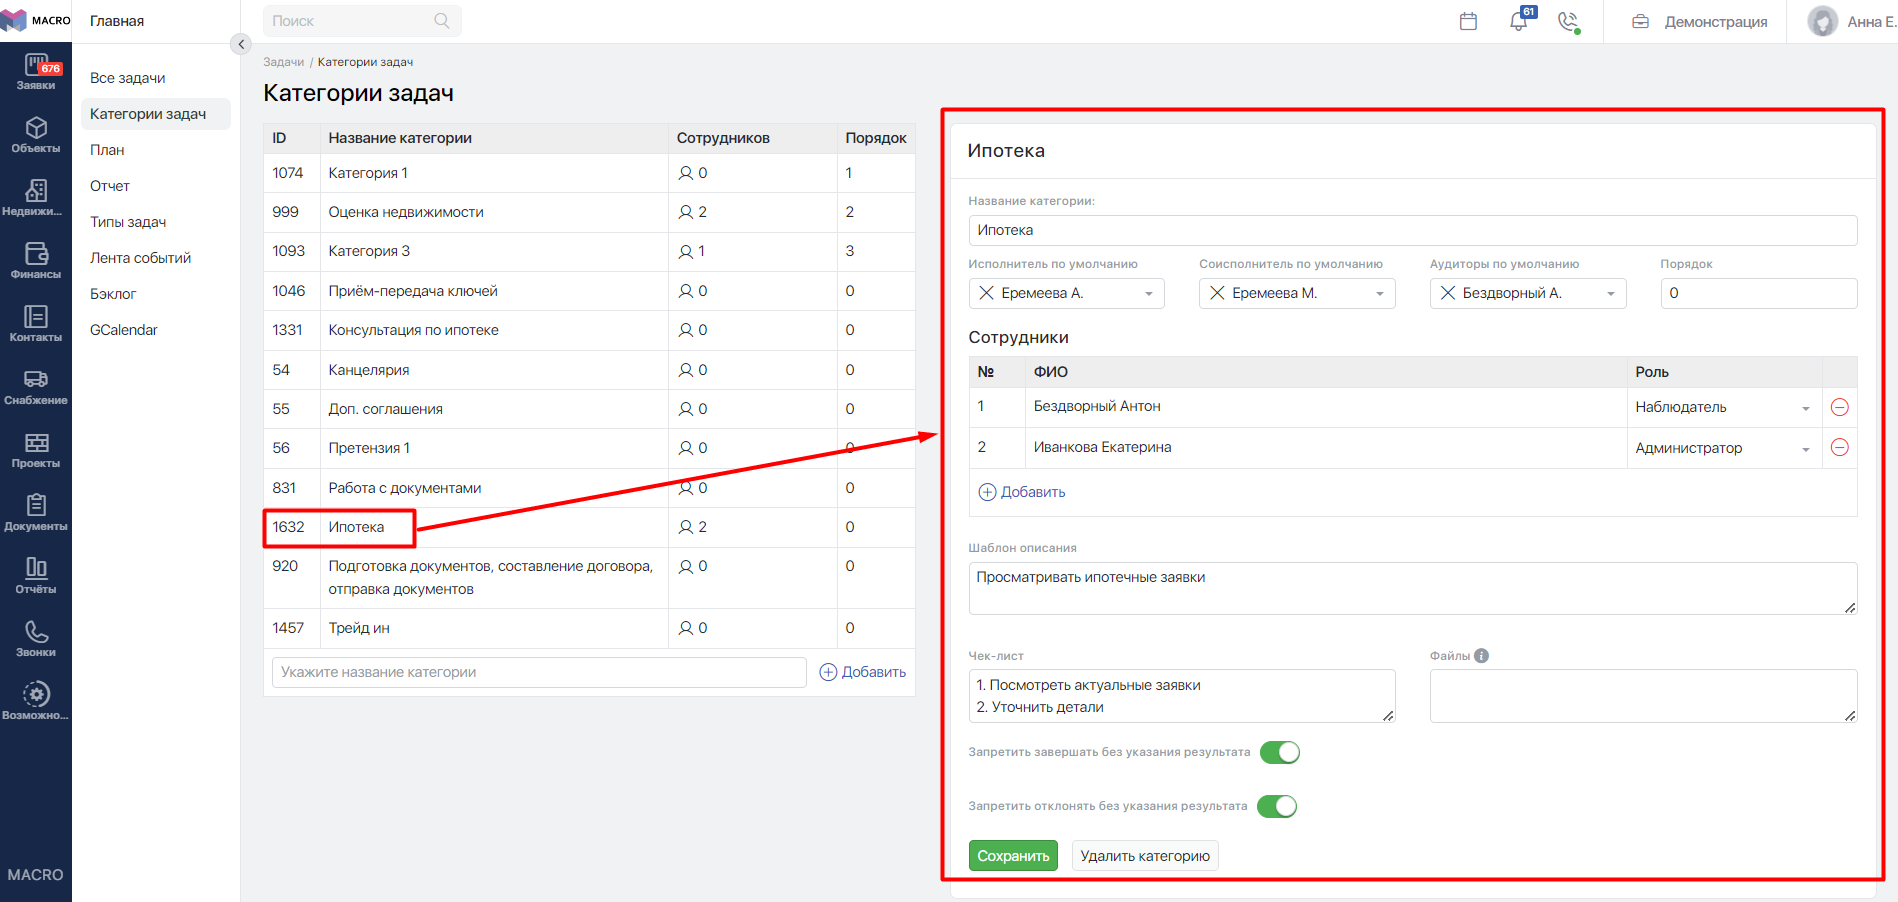Toggle "Запретить завершать без указания результата"
Viewport: 1898px width, 902px height.
click(x=1279, y=752)
